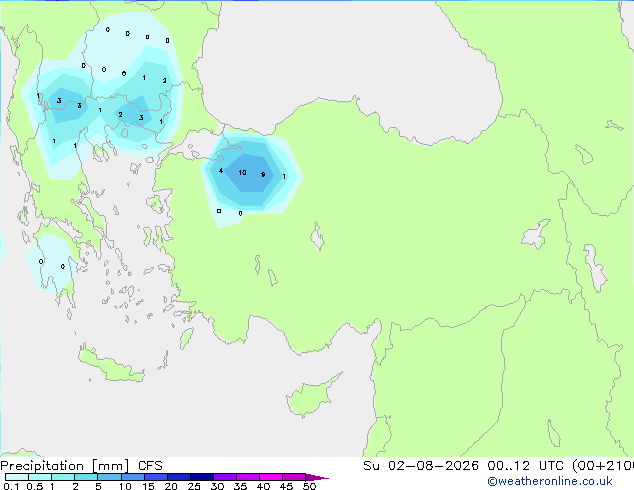
Task: Pick the 10 to 15 mm legend swatch
Action: click(132, 477)
